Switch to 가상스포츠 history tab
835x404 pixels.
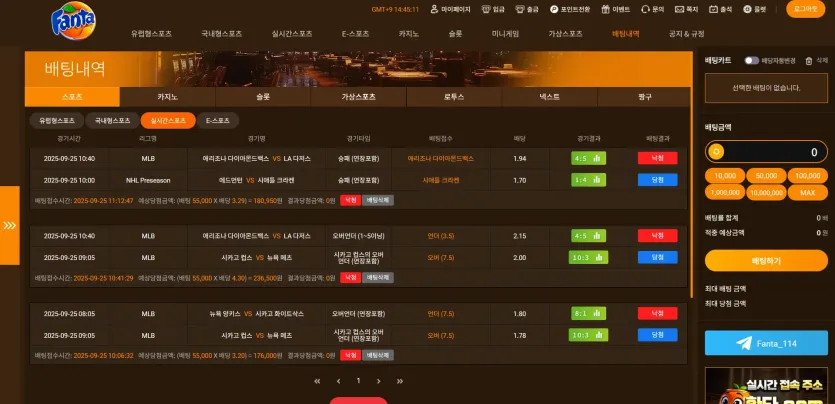[x=358, y=97]
